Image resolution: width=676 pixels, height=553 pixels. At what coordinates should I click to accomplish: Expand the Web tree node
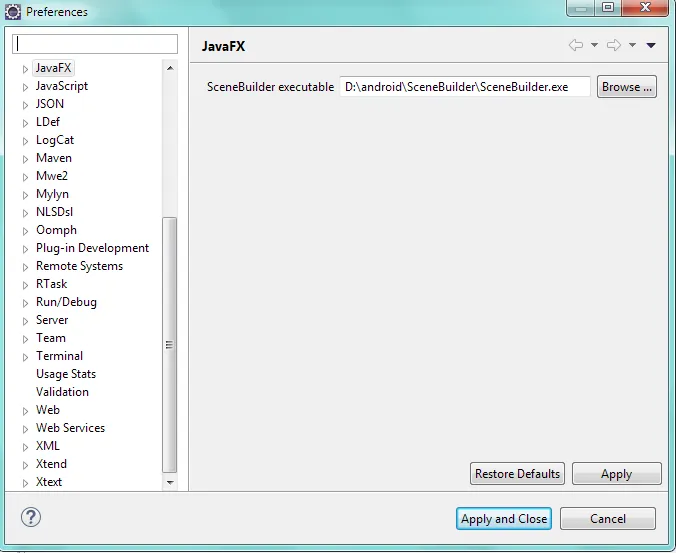click(x=25, y=411)
